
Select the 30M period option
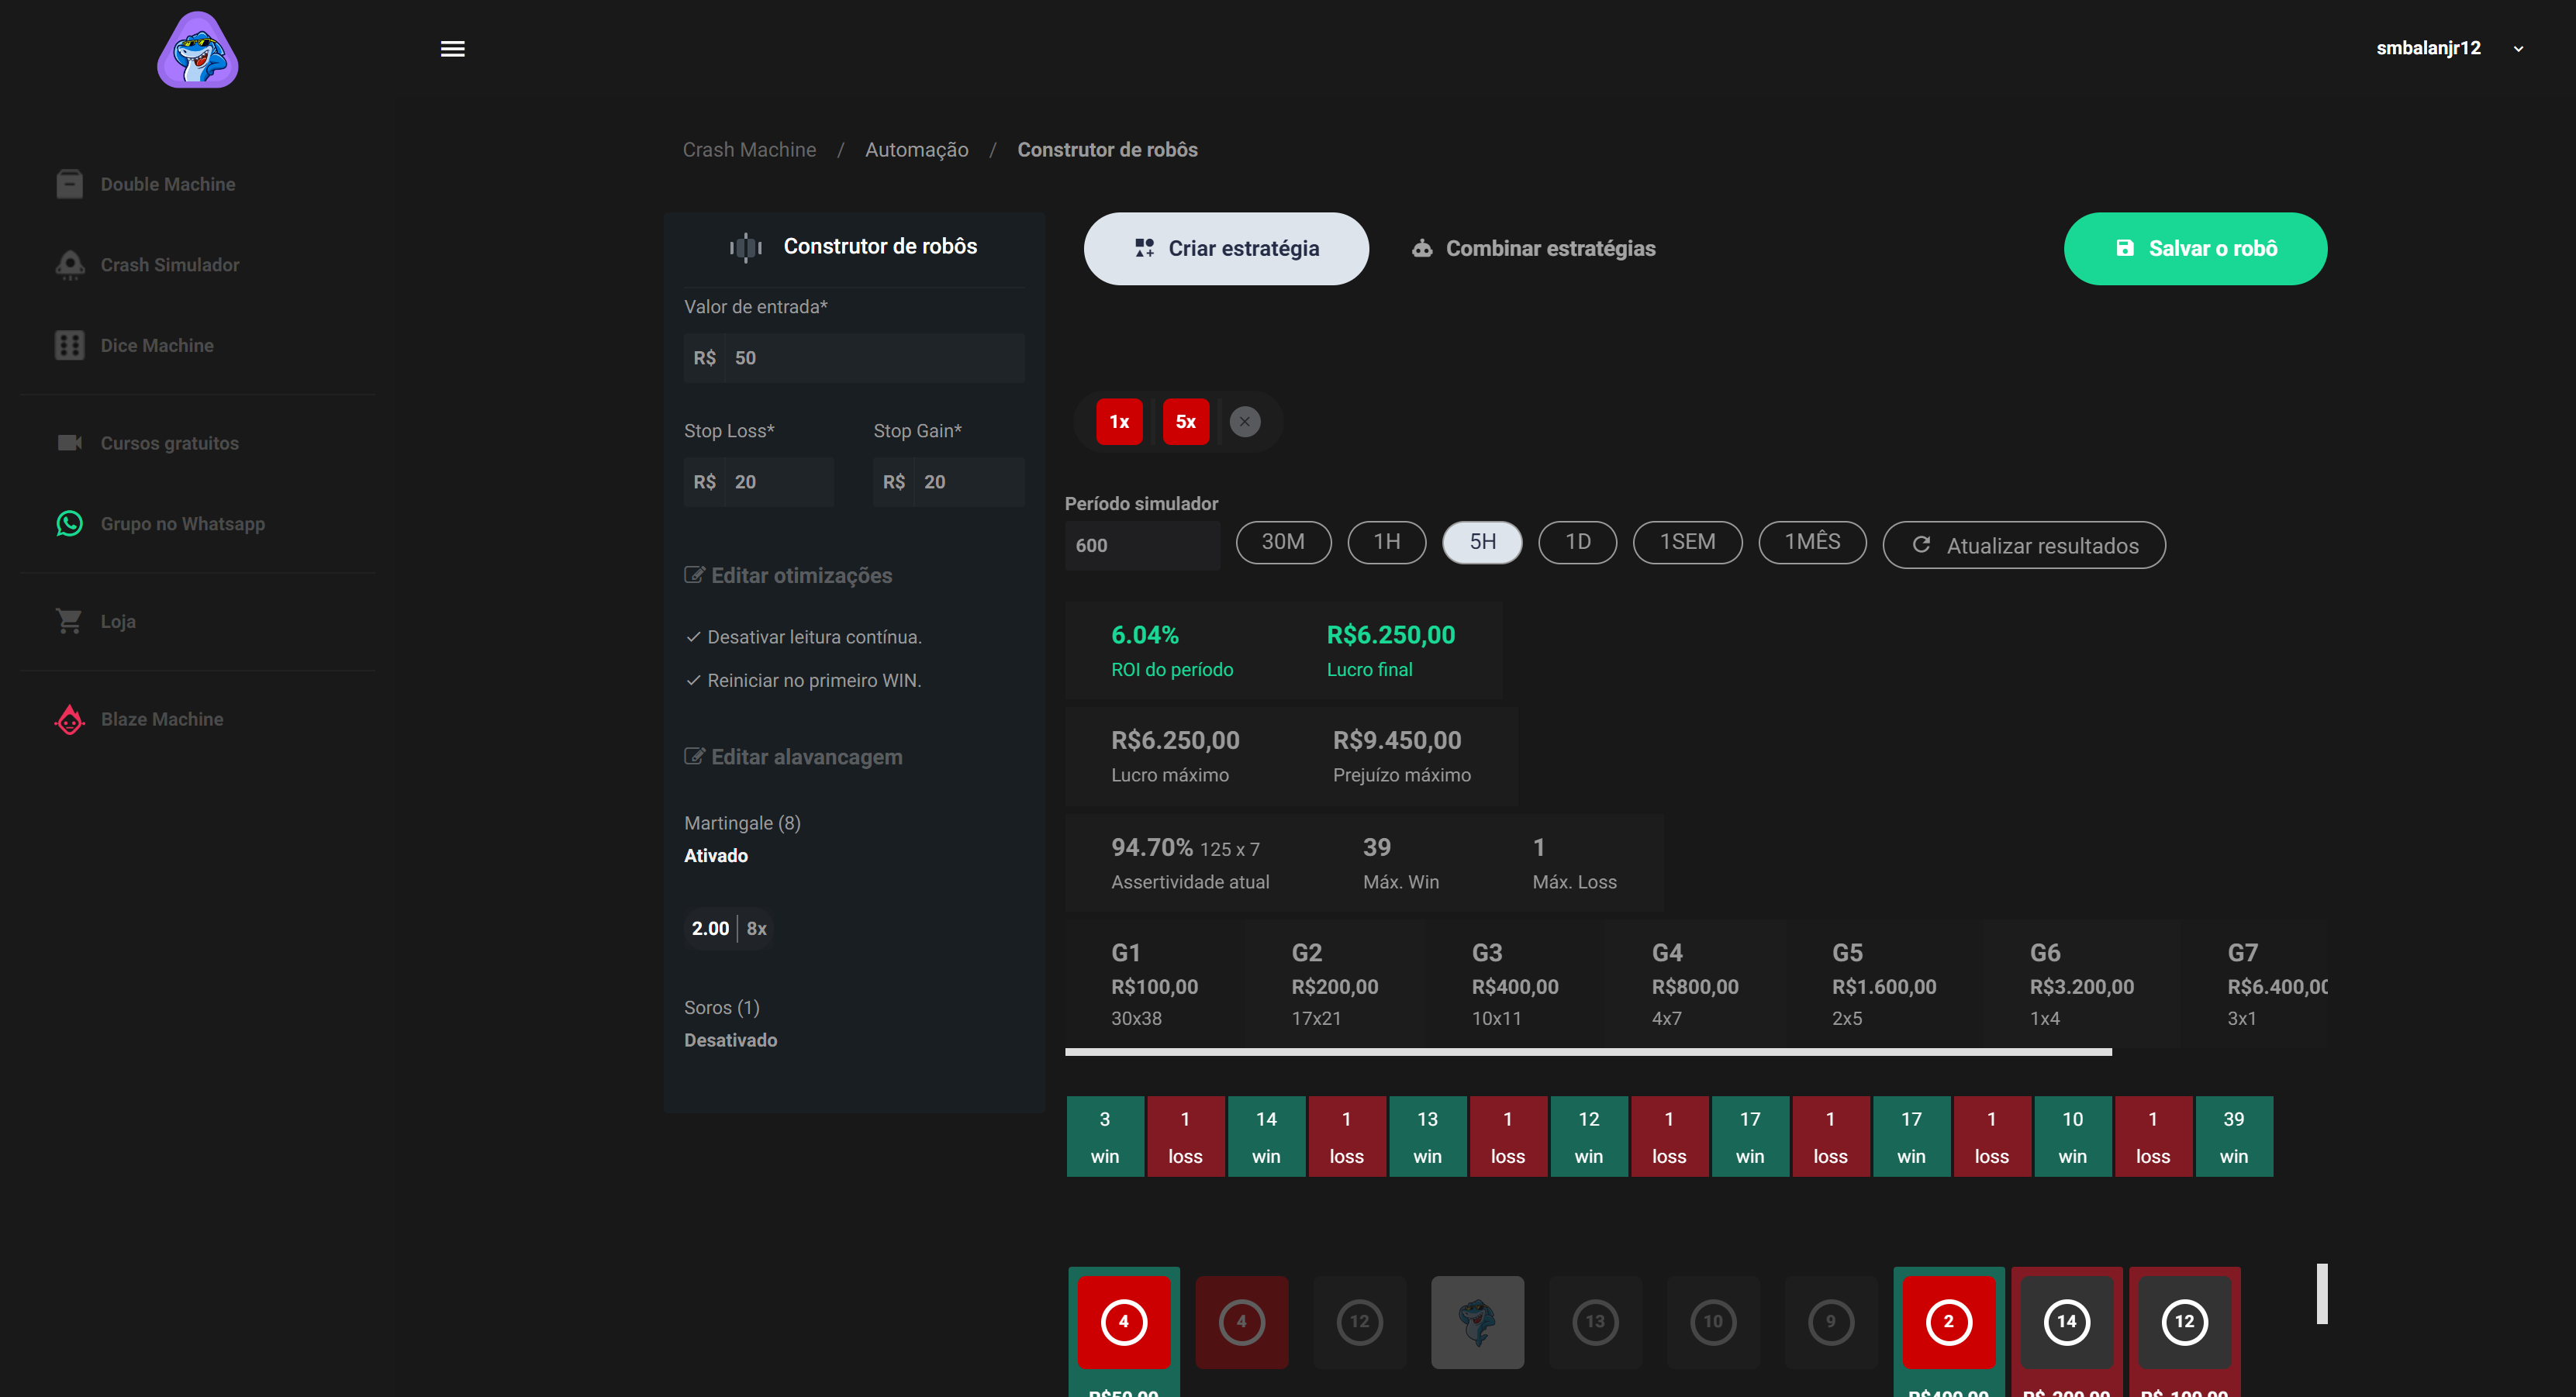pos(1282,542)
